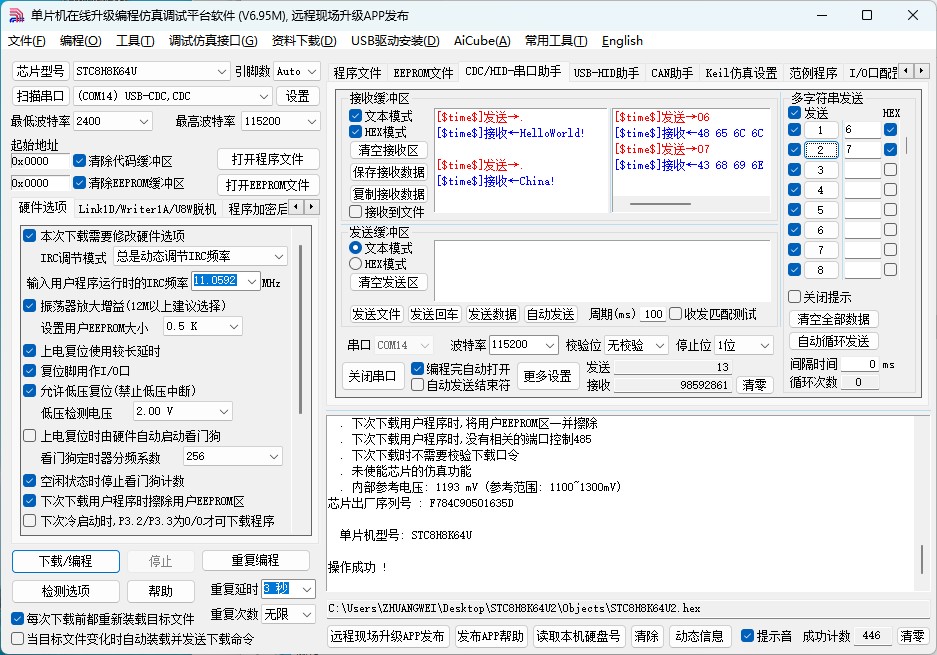937x655 pixels.
Task: Click the code start address 0x0000 field
Action: (x=40, y=161)
